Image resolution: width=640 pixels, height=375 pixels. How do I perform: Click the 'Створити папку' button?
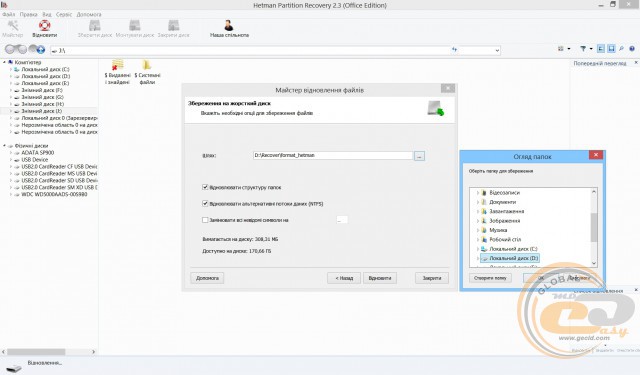(490, 278)
